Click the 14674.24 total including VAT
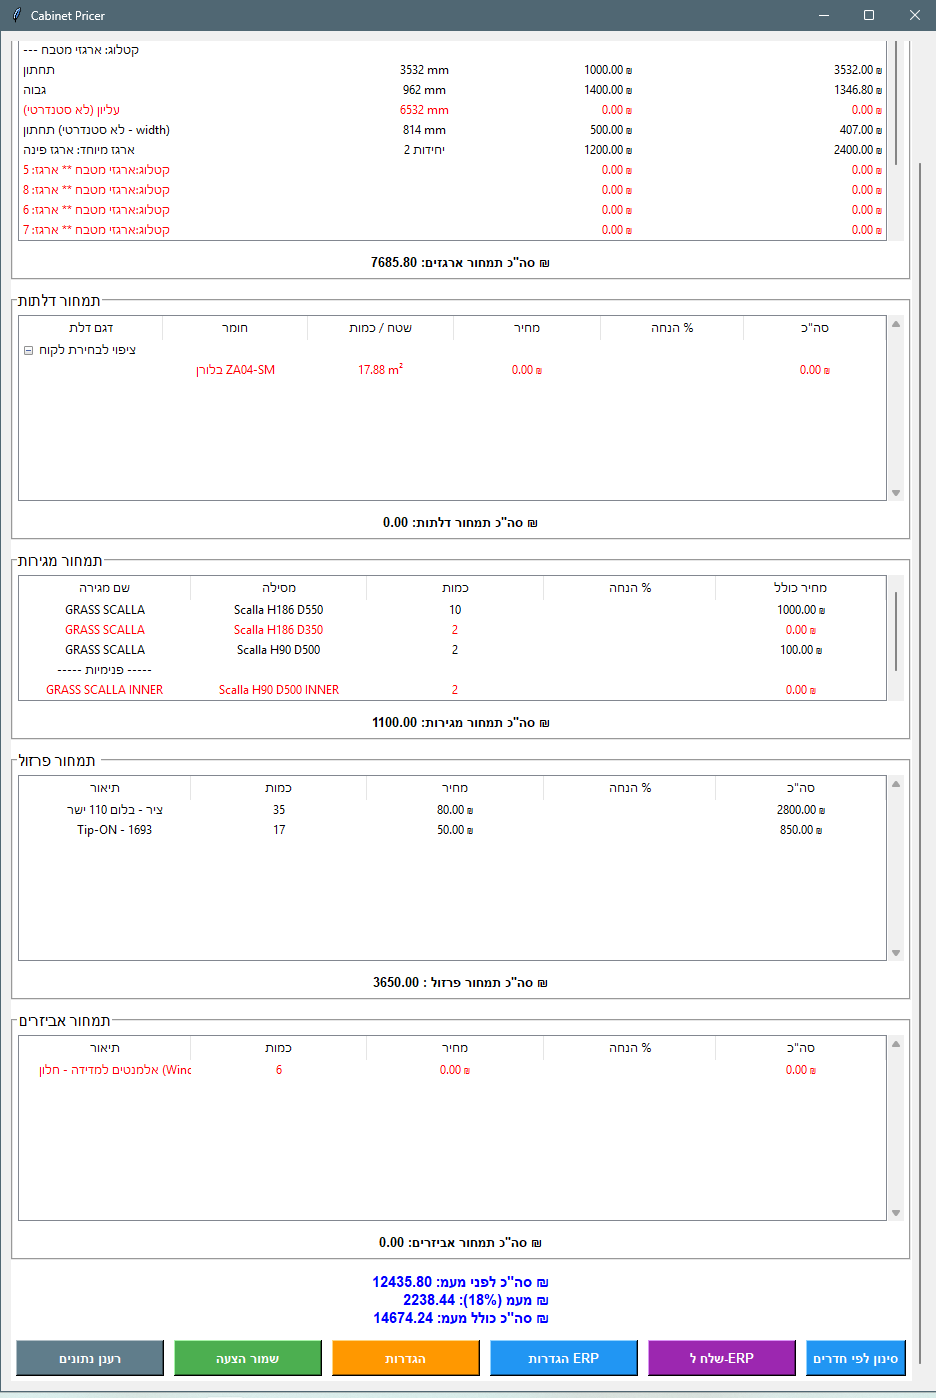Image resolution: width=936 pixels, height=1398 pixels. (460, 1318)
